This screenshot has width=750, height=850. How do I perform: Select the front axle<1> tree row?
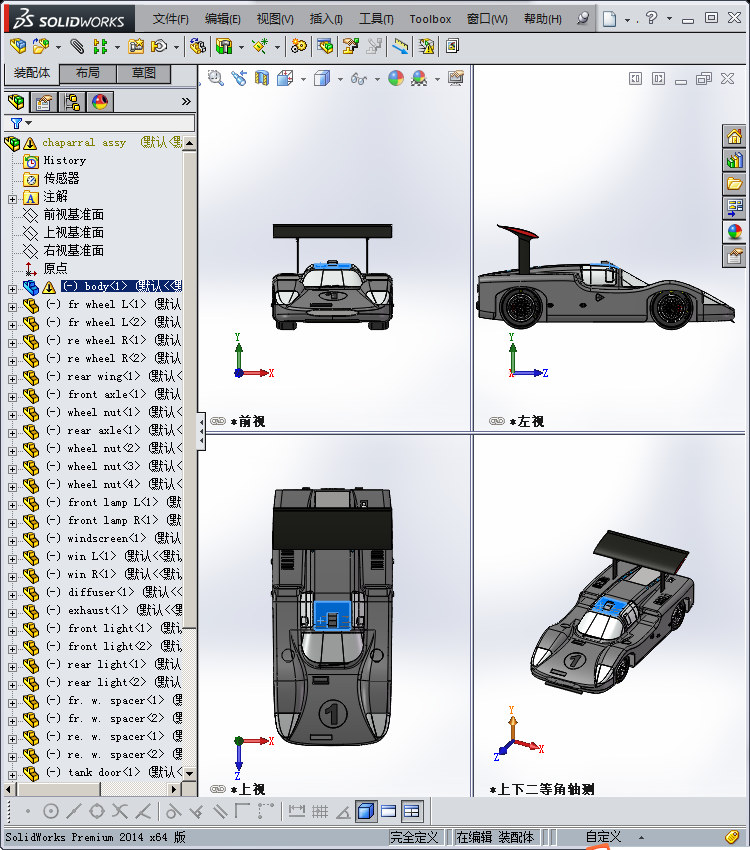pos(102,394)
